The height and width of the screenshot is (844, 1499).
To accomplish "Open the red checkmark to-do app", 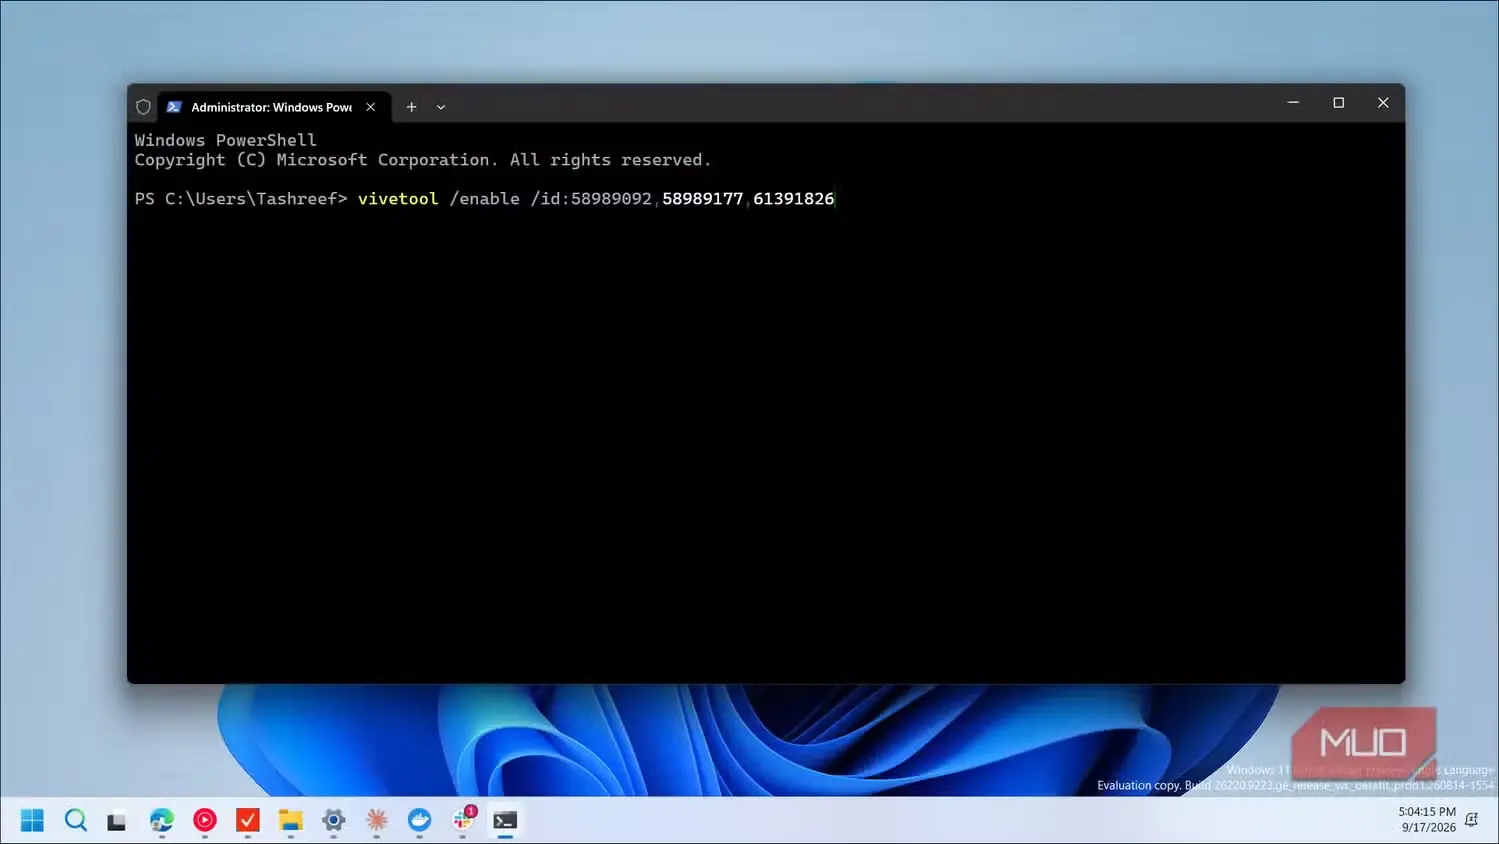I will point(248,820).
